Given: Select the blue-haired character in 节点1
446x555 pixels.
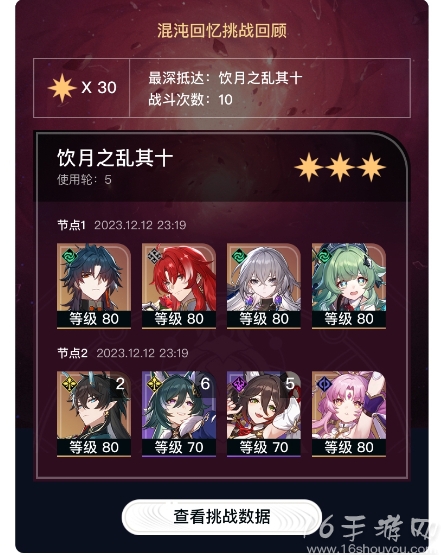Looking at the screenshot, I should (x=94, y=286).
